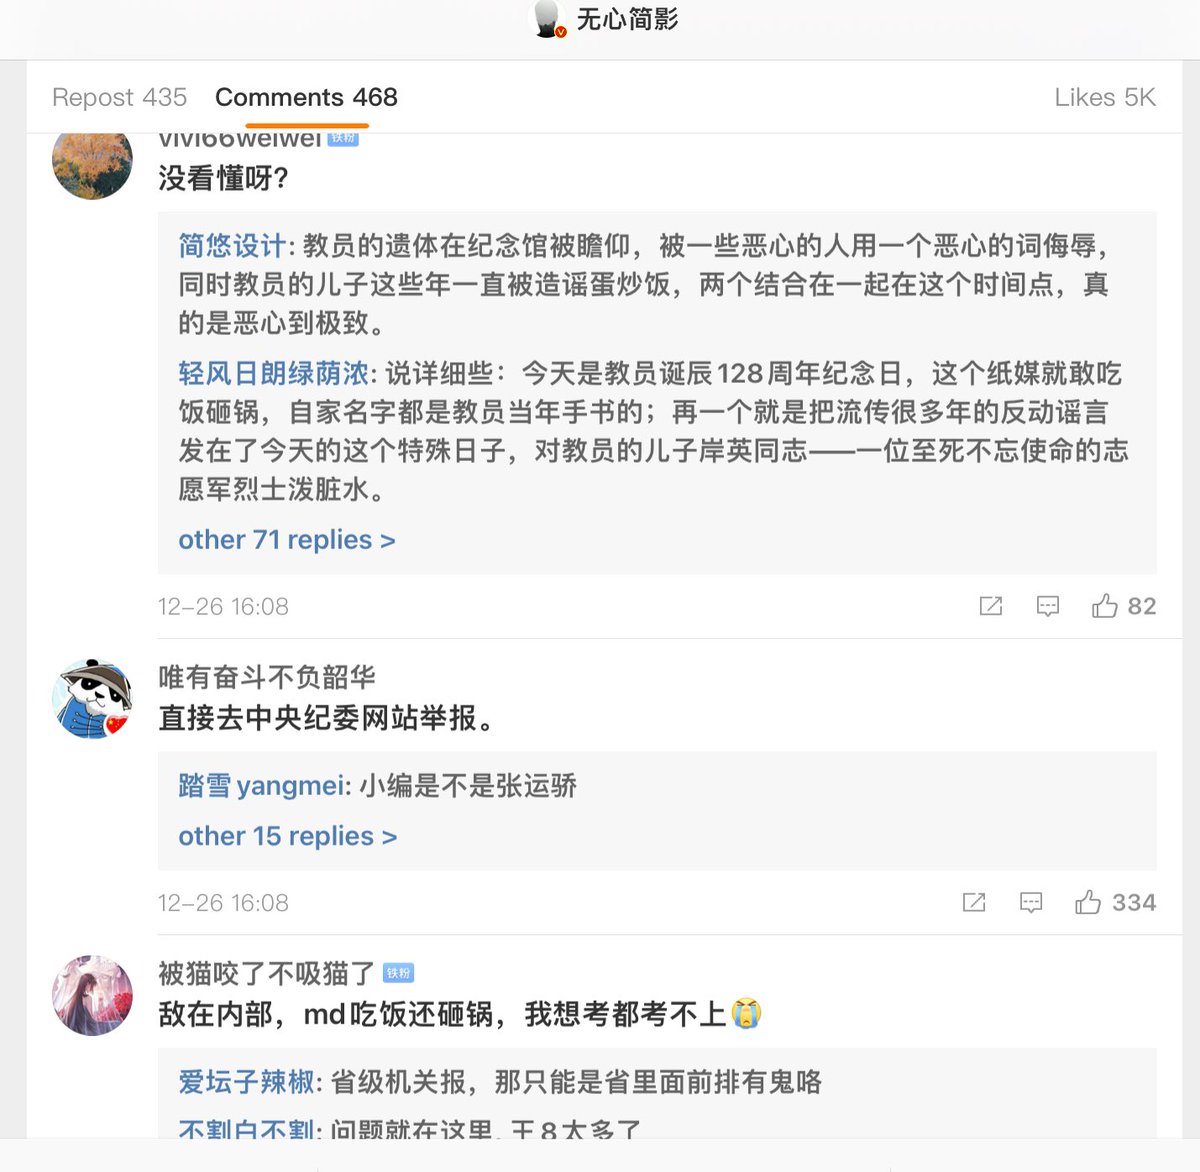Click the autumn tree avatar thumbnail
The height and width of the screenshot is (1172, 1200).
(x=92, y=162)
